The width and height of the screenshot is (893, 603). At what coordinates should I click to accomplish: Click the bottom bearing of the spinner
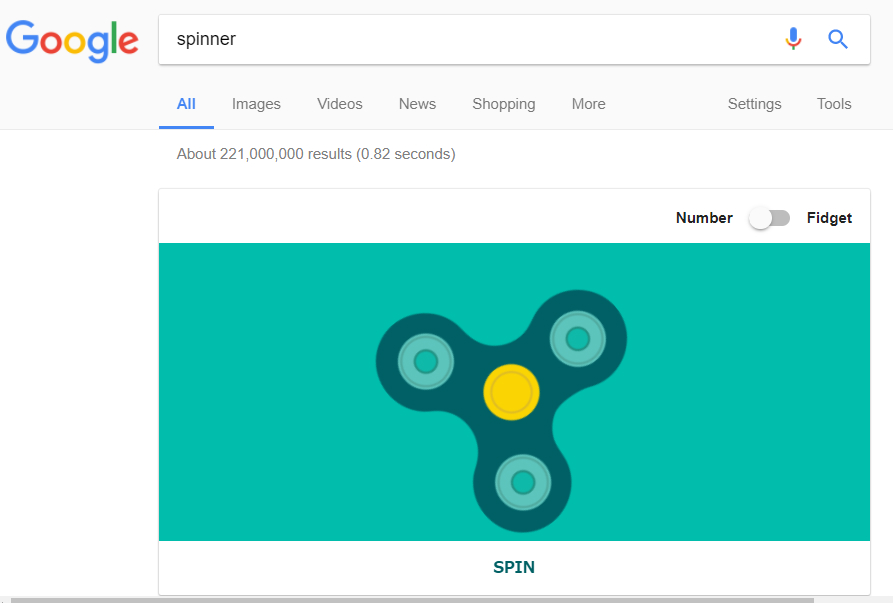click(x=521, y=483)
